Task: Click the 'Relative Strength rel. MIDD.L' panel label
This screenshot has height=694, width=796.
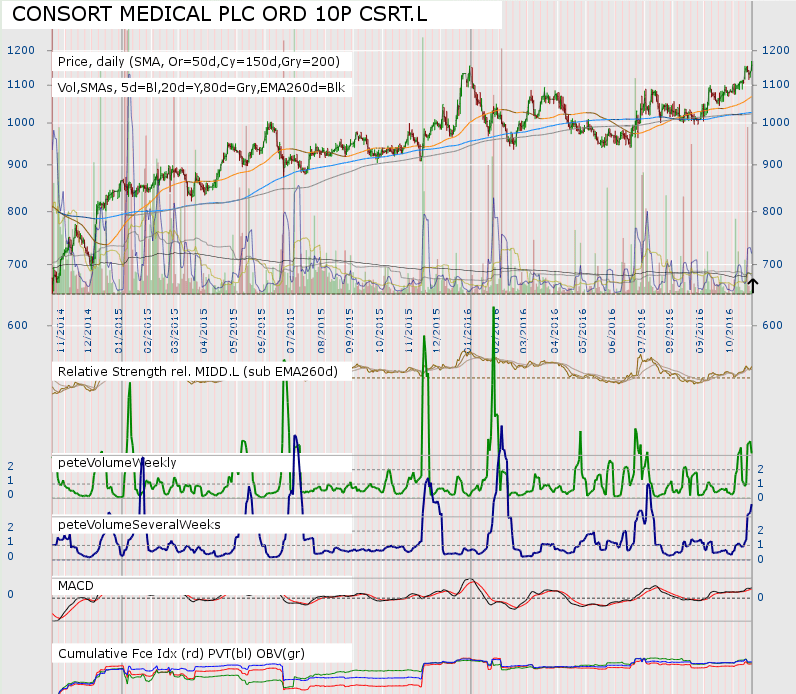Action: click(x=197, y=372)
